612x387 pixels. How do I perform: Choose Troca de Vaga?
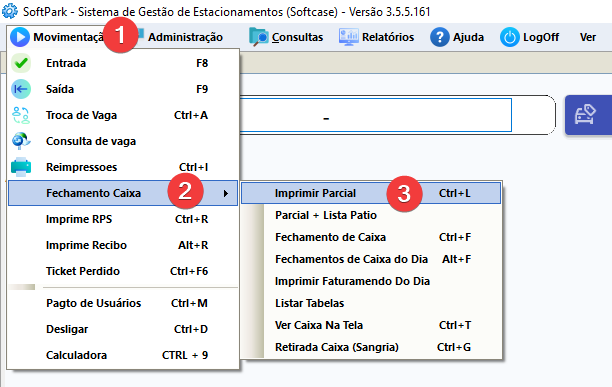click(123, 115)
